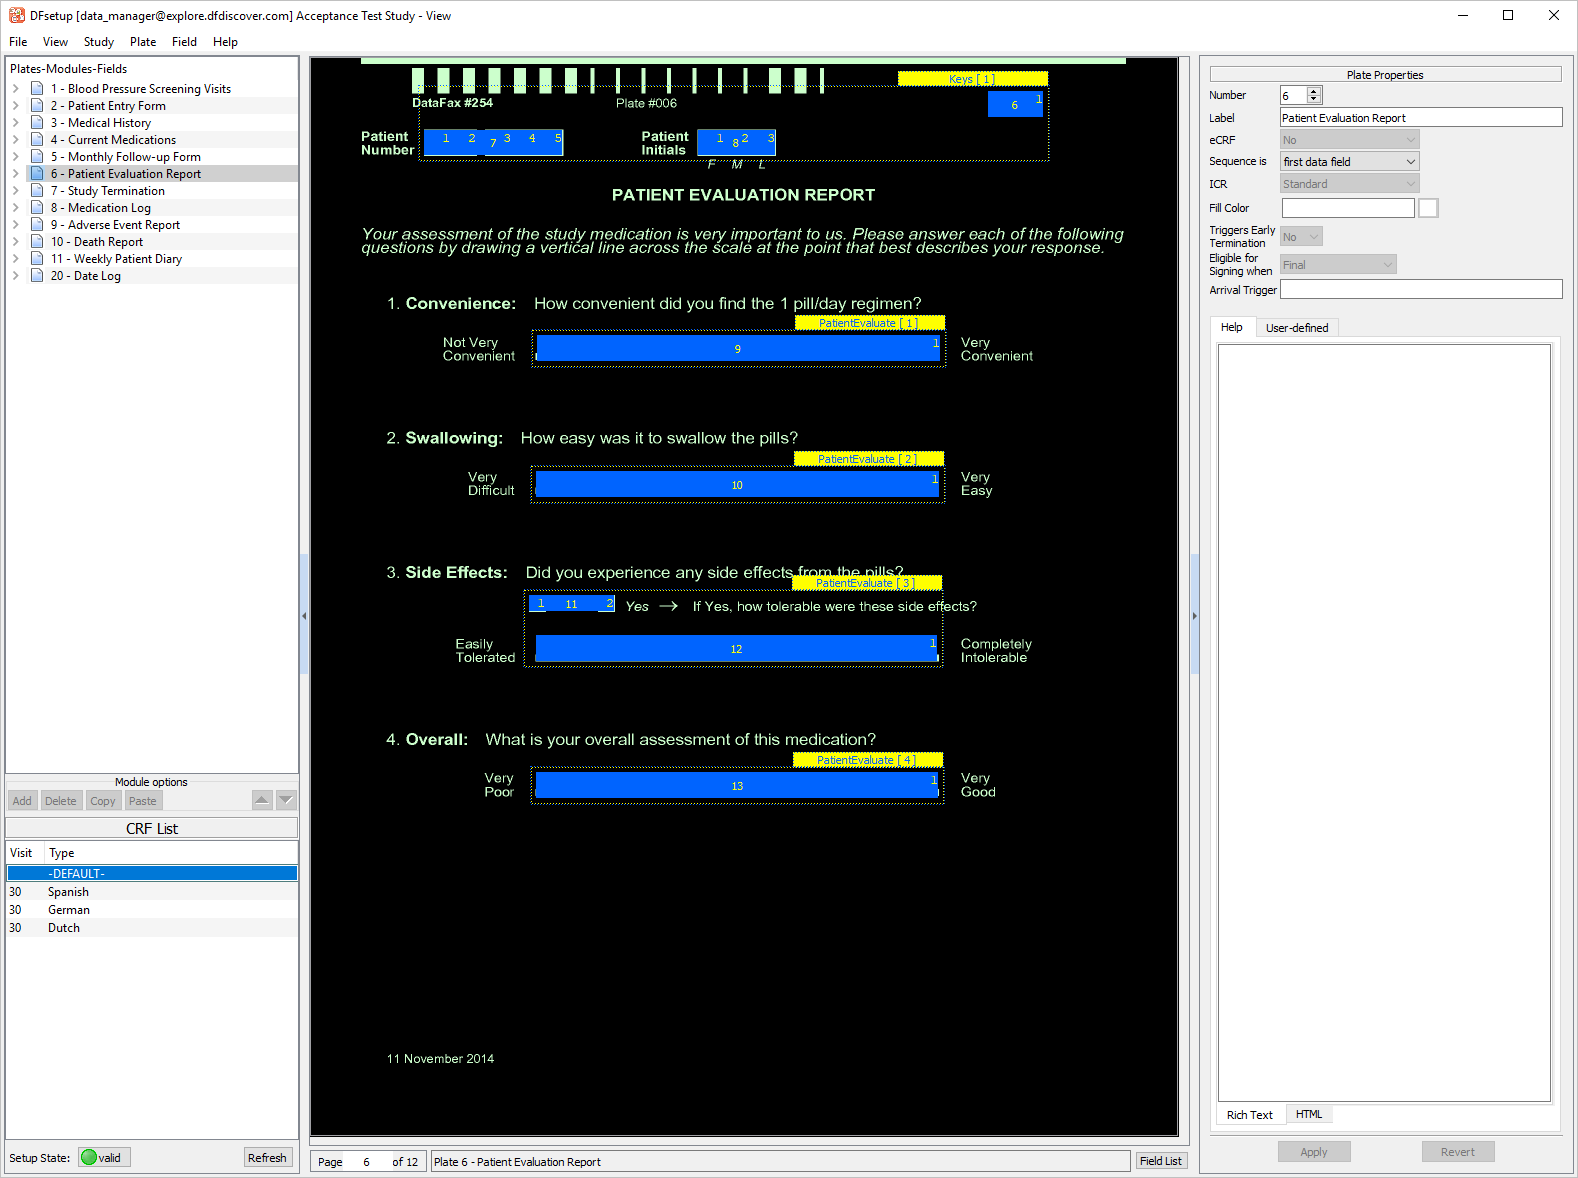Open the Field List button
Screen dimensions: 1578x1178
tap(1160, 1161)
